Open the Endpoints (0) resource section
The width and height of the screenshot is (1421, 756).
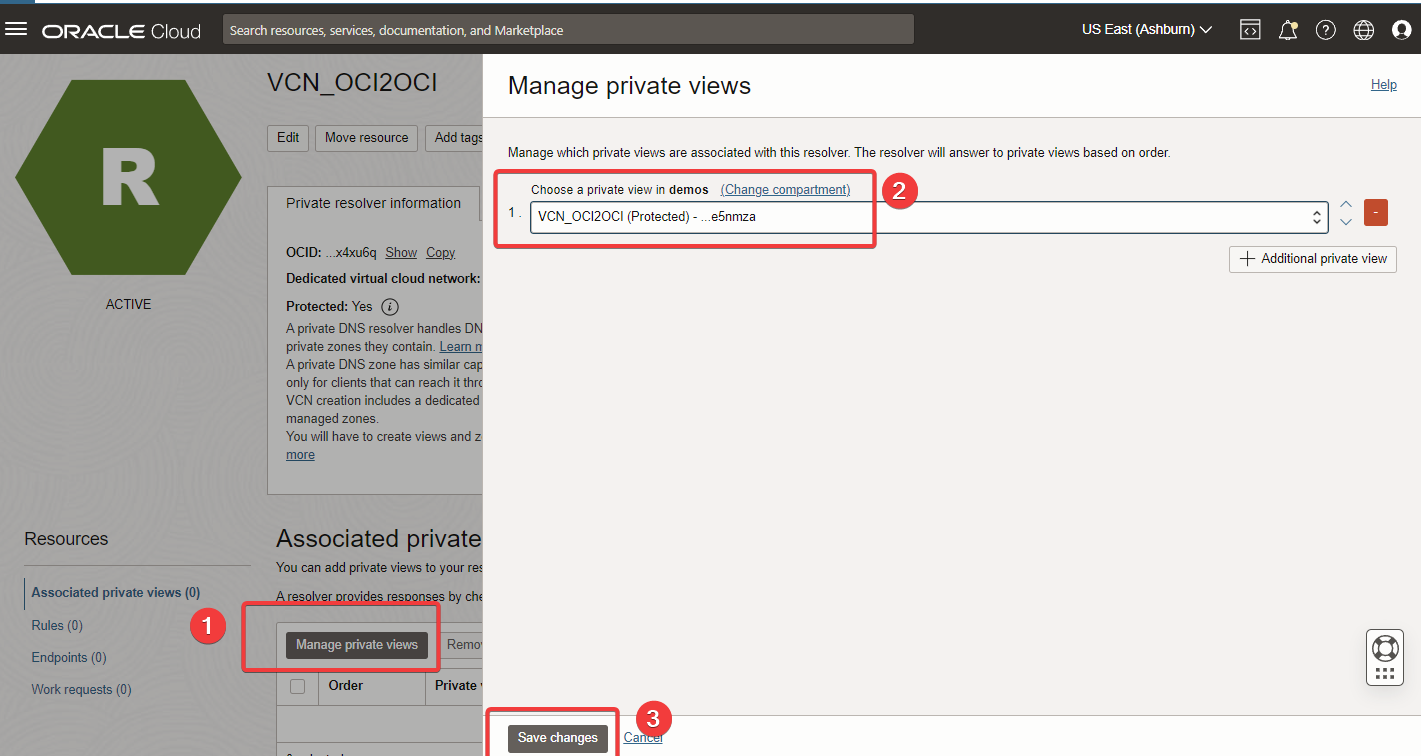pos(69,657)
